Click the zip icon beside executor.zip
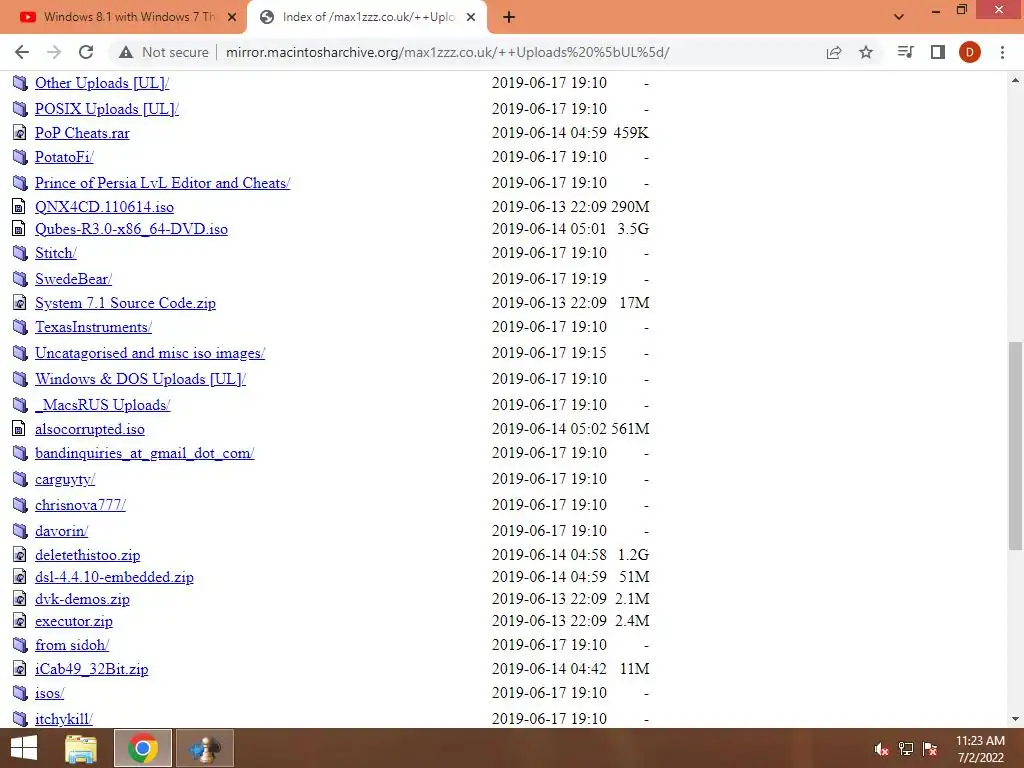 pyautogui.click(x=20, y=621)
